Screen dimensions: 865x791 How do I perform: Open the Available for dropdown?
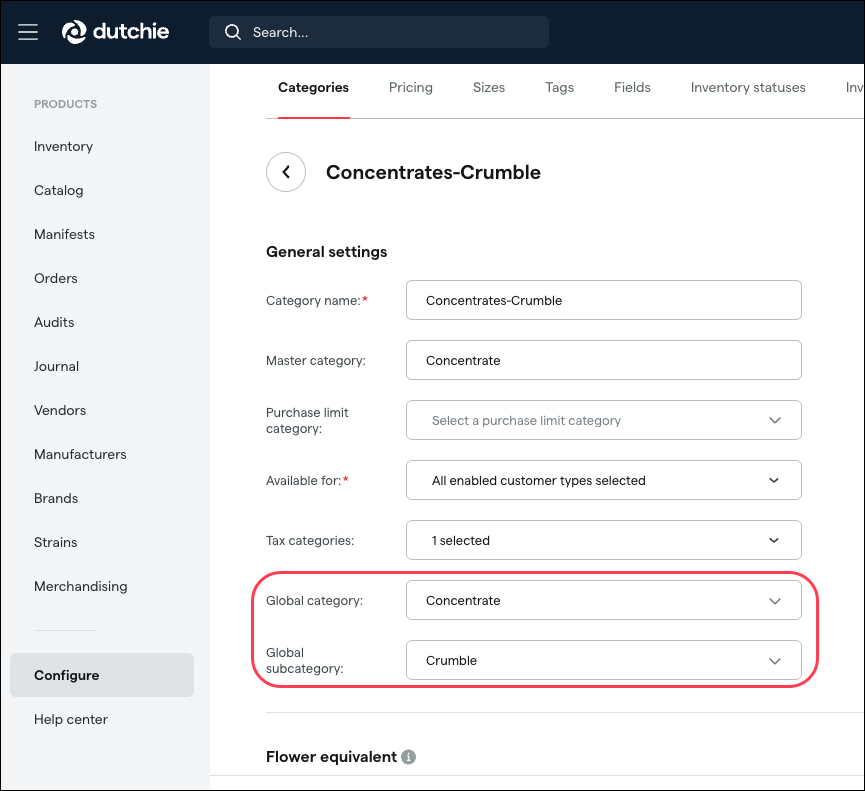603,480
